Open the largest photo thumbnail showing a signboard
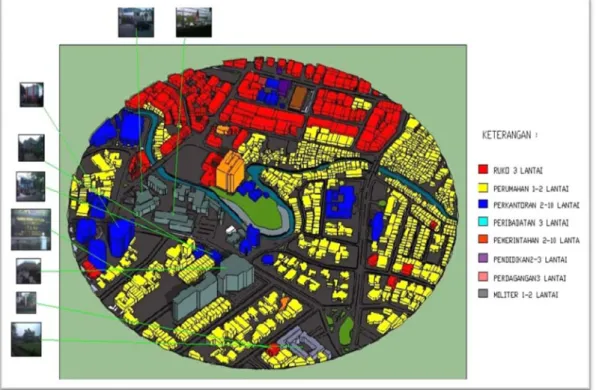The image size is (596, 390). pyautogui.click(x=31, y=229)
